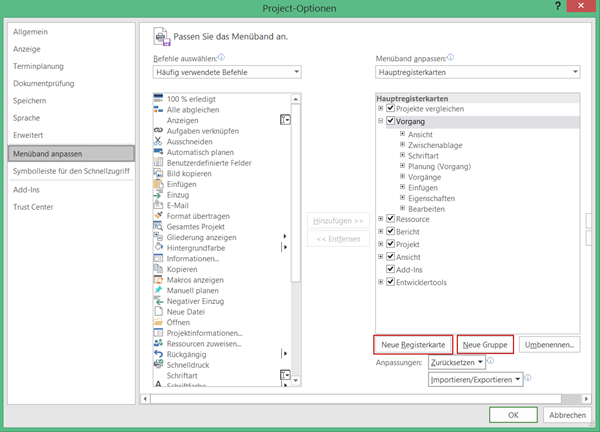
Task: Click the Automatisch planen icon
Action: [x=158, y=152]
